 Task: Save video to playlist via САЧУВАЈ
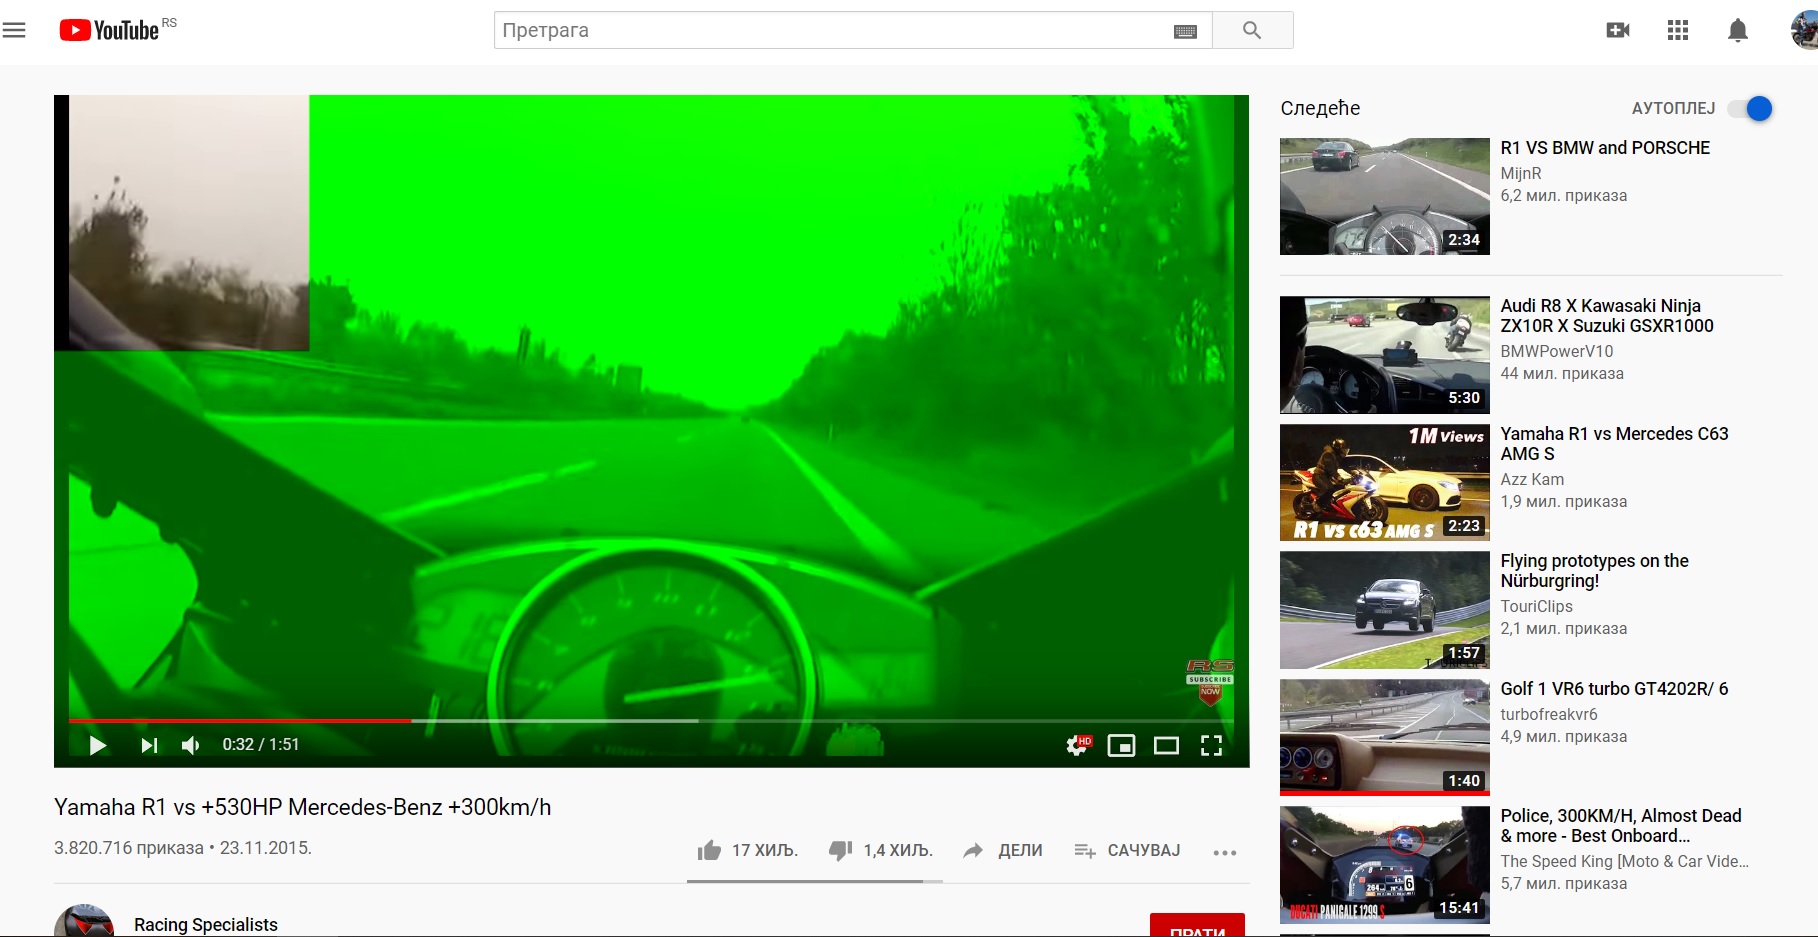(x=1127, y=850)
